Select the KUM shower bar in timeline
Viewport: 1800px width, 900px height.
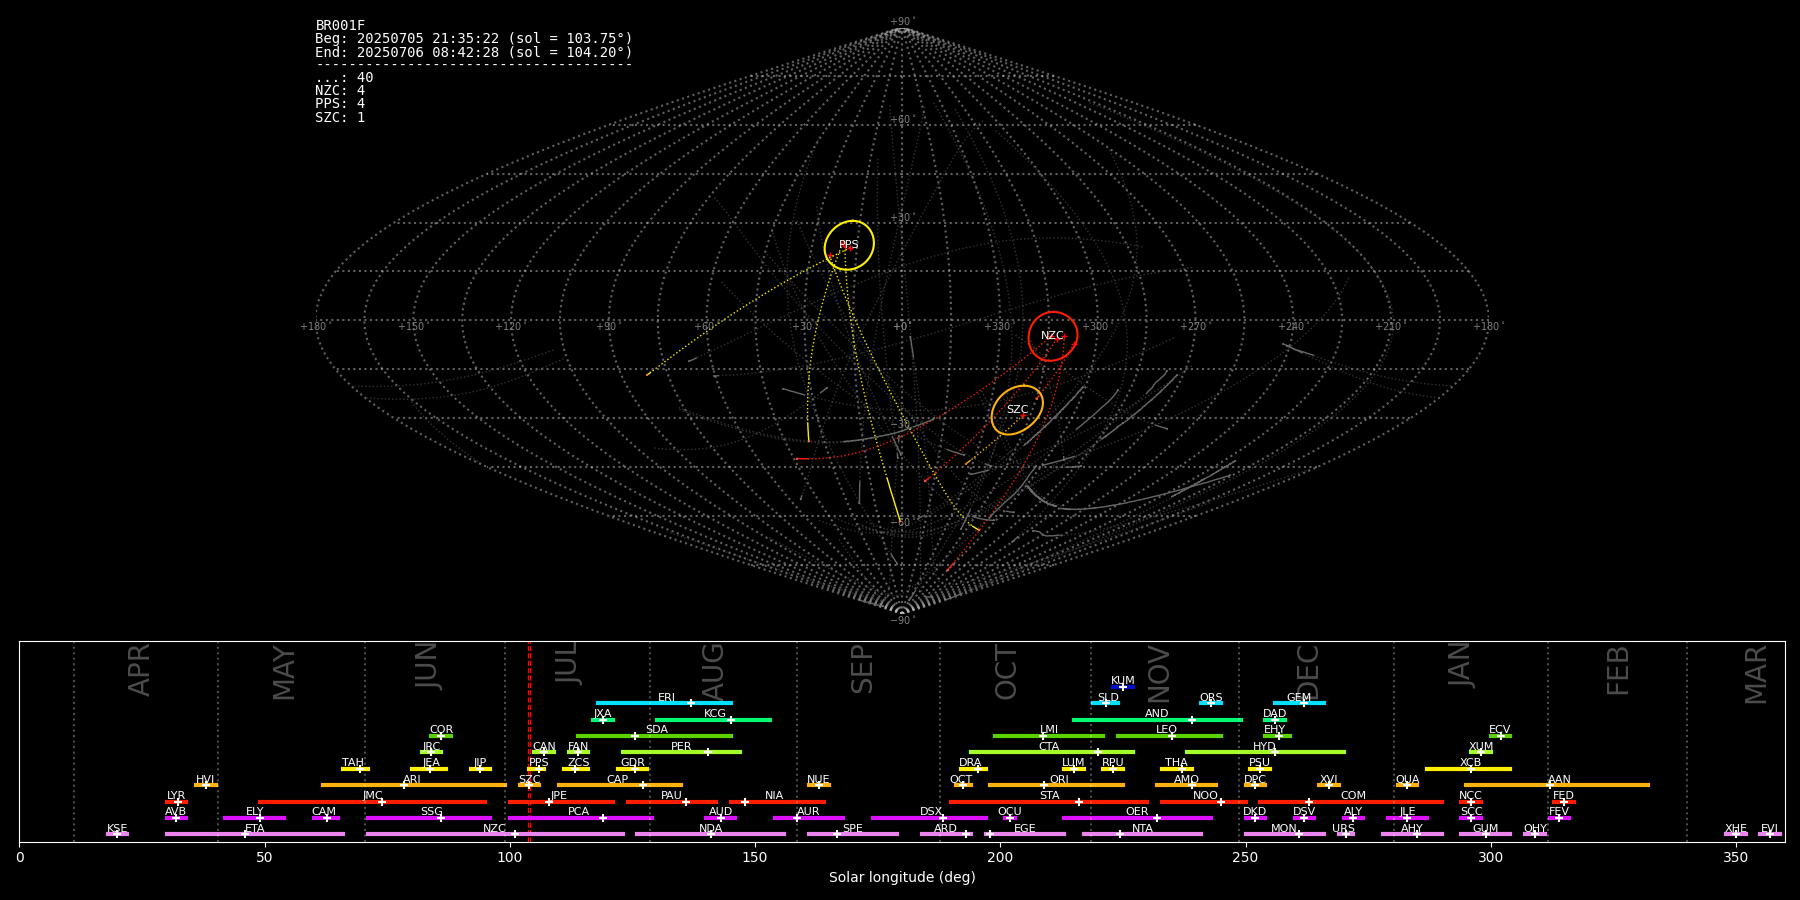[x=1123, y=687]
